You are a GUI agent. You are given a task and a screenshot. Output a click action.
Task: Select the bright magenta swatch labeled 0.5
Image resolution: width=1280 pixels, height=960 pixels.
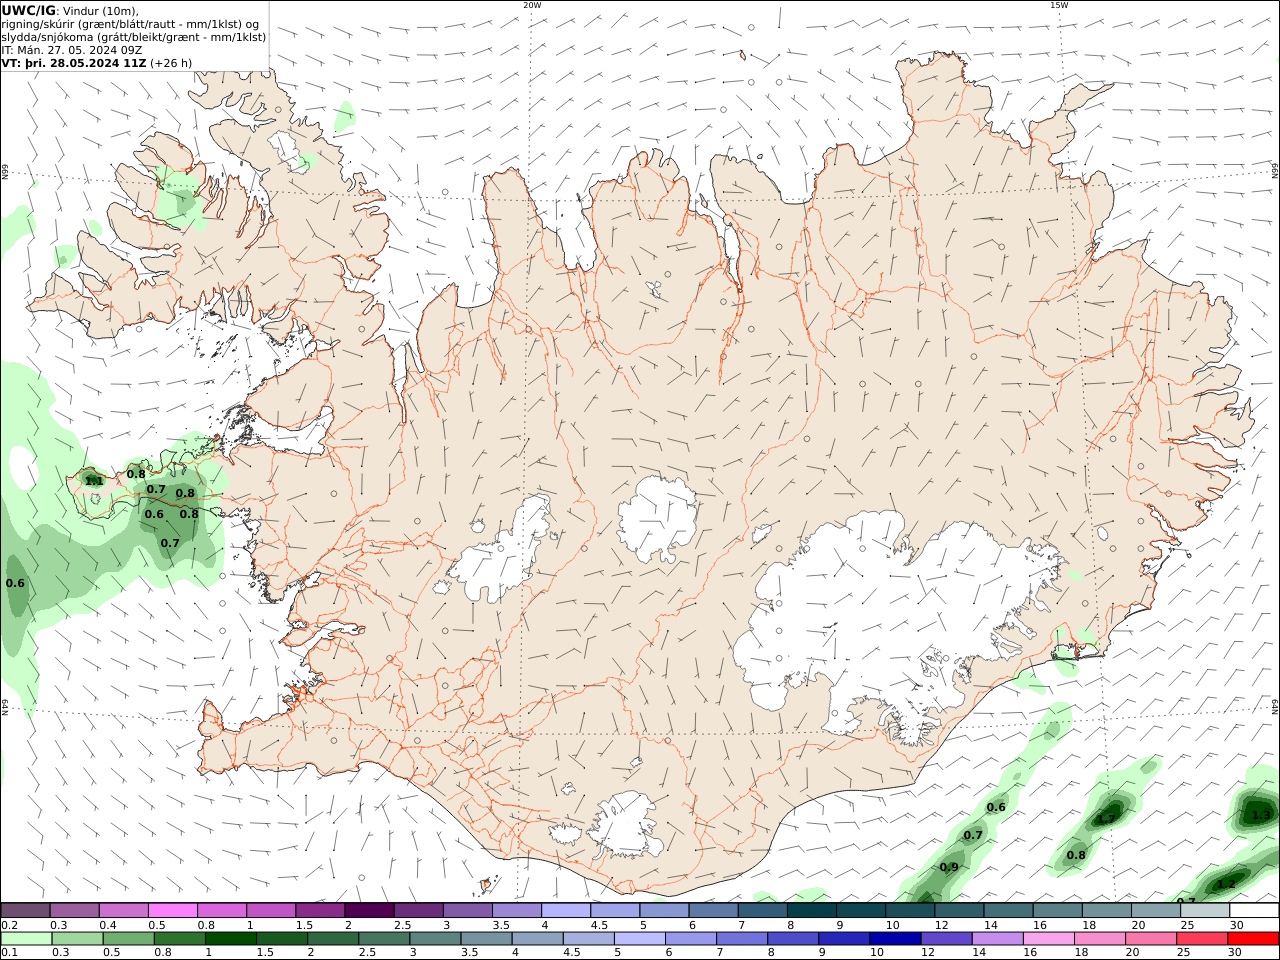pyautogui.click(x=172, y=910)
